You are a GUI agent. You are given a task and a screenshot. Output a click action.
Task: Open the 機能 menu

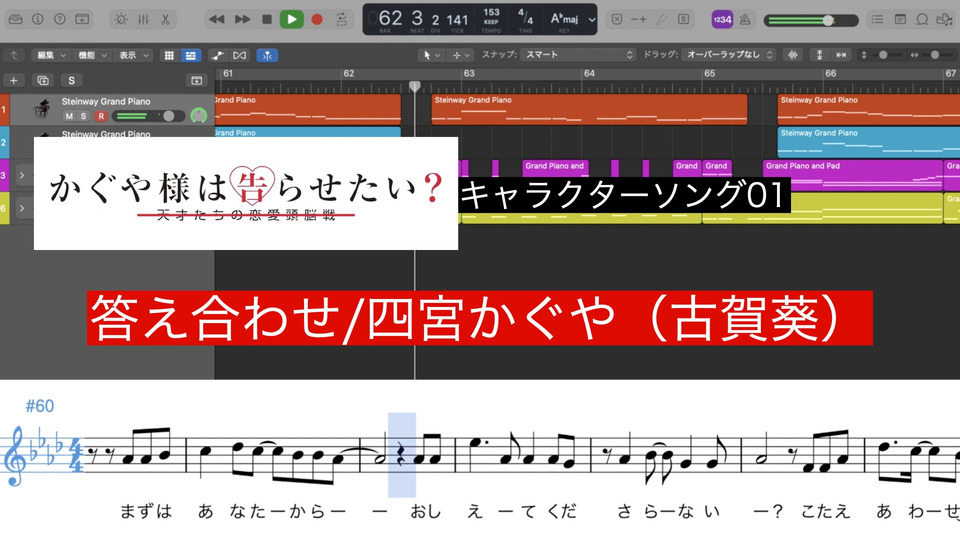point(92,55)
